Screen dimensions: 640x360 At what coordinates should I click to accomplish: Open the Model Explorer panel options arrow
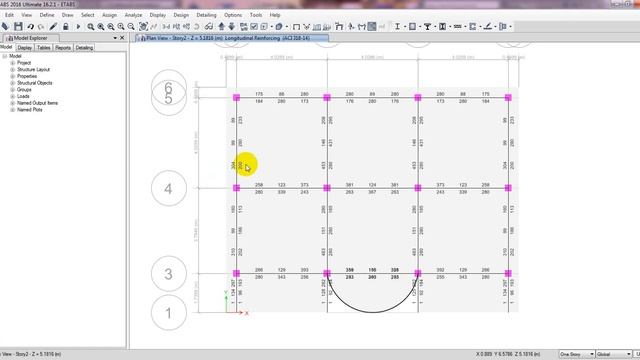(115, 38)
